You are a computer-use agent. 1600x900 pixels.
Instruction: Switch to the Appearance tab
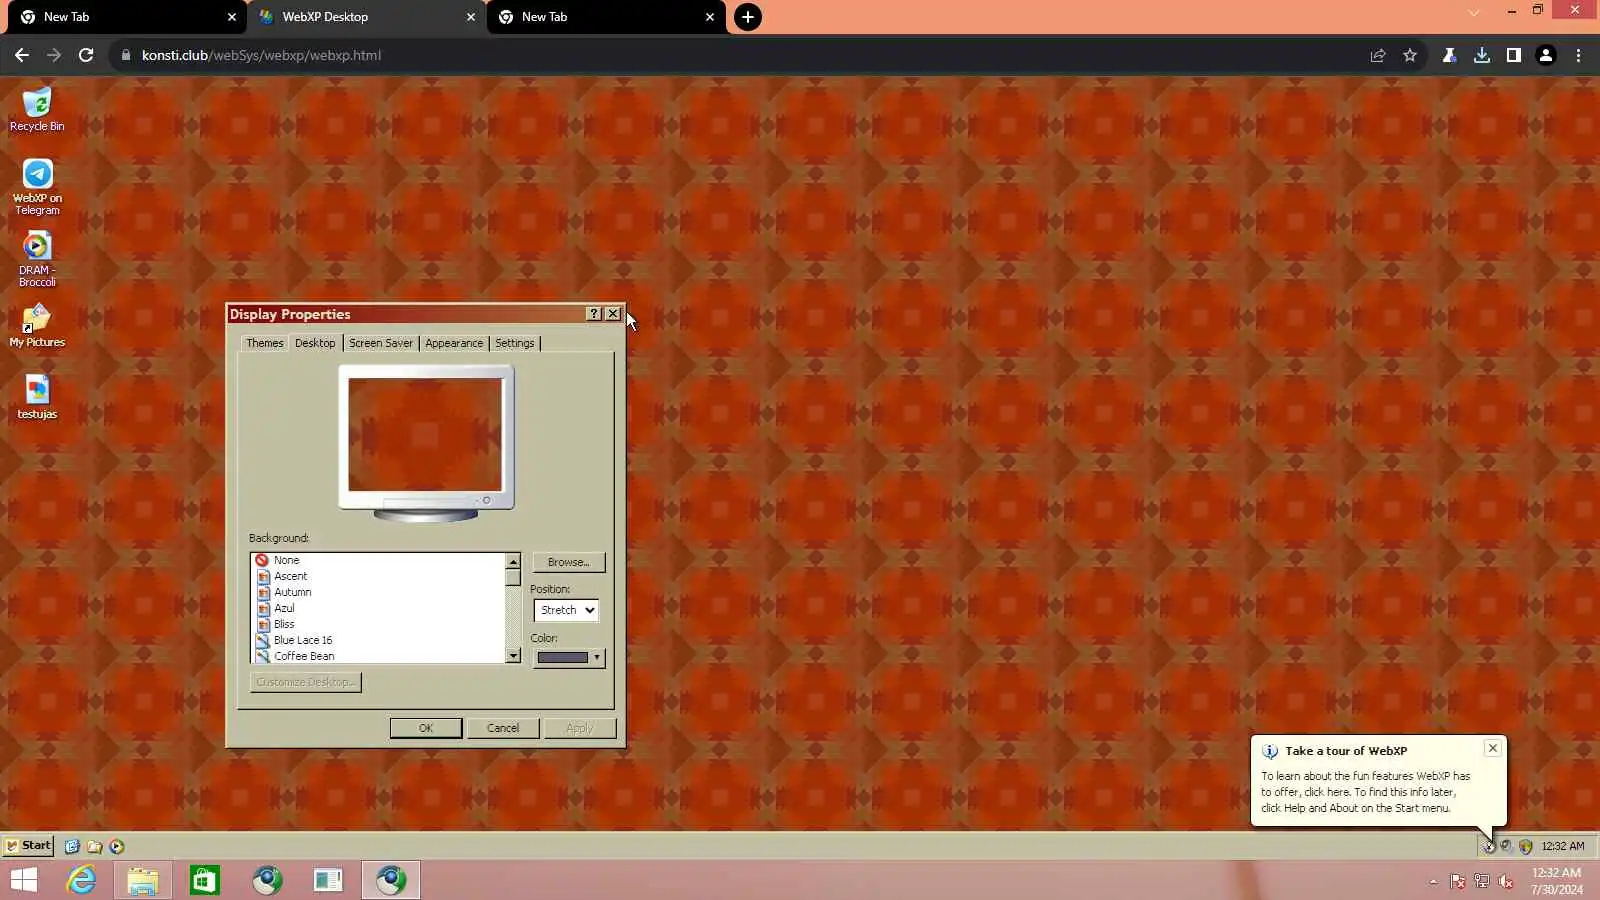point(454,343)
